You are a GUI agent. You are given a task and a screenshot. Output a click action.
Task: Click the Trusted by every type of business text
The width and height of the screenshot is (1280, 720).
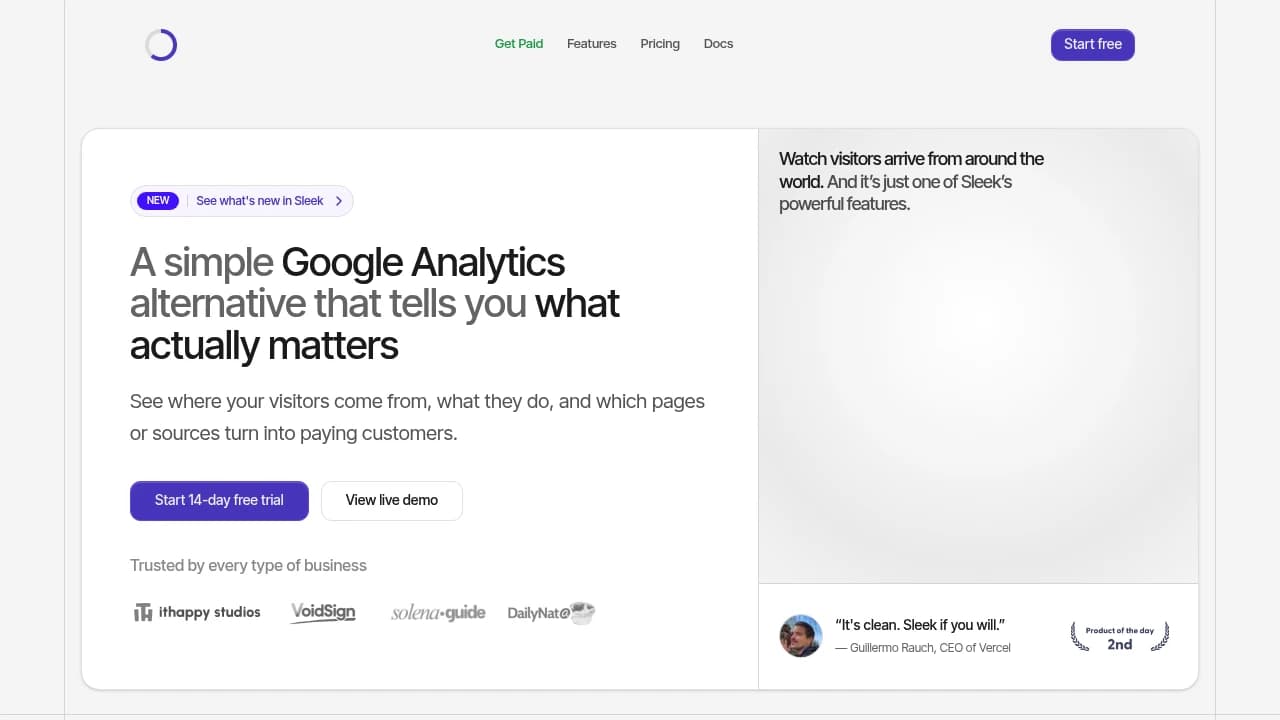coord(248,566)
